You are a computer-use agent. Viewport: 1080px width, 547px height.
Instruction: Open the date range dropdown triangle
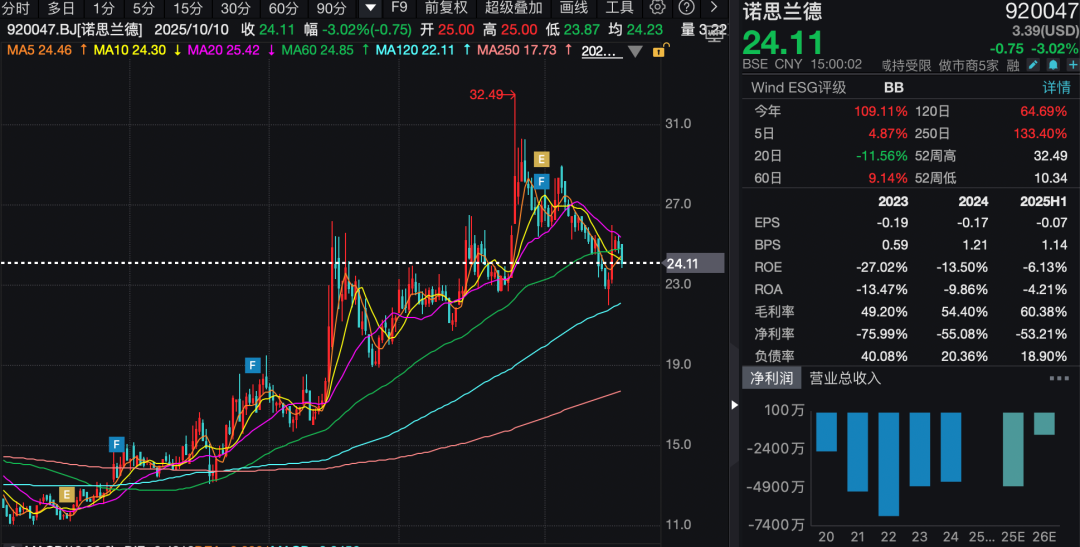click(634, 52)
